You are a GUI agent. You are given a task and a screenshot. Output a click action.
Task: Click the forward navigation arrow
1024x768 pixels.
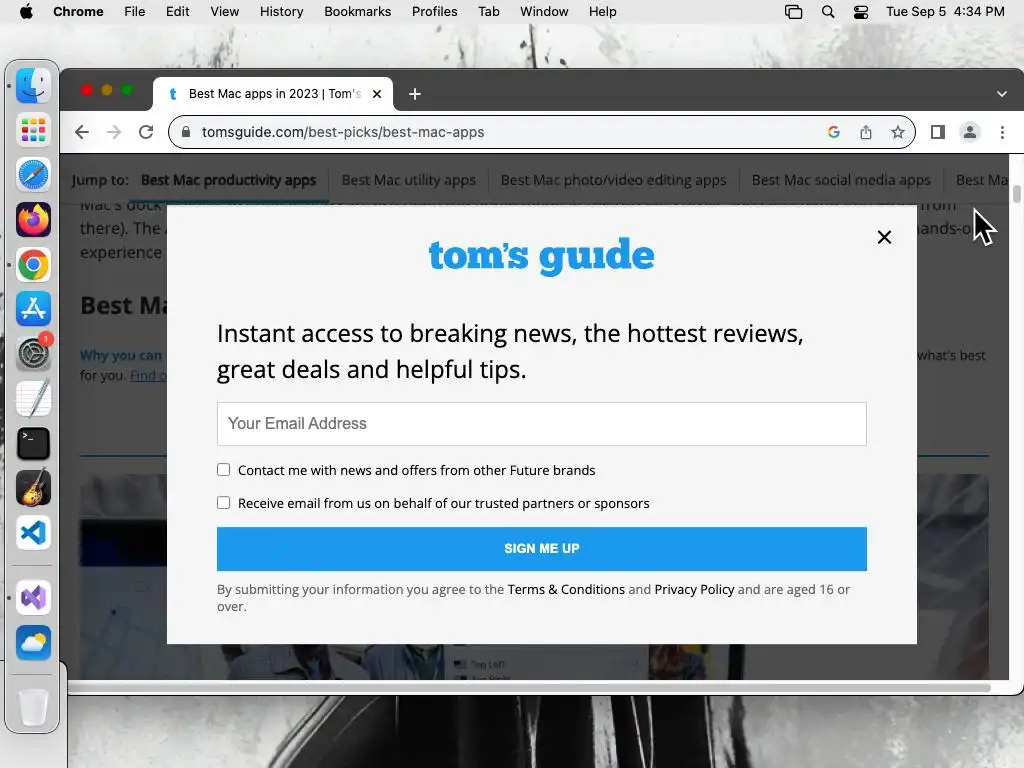114,132
